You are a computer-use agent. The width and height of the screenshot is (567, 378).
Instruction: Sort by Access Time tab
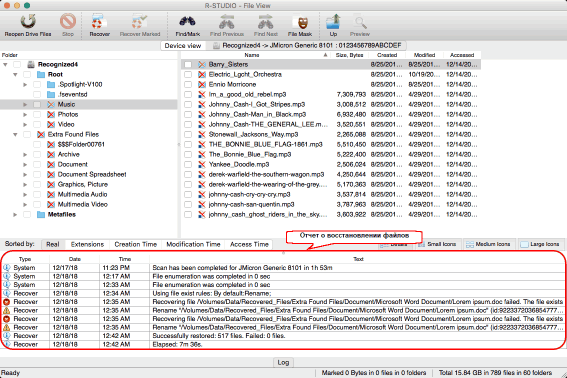coord(249,245)
